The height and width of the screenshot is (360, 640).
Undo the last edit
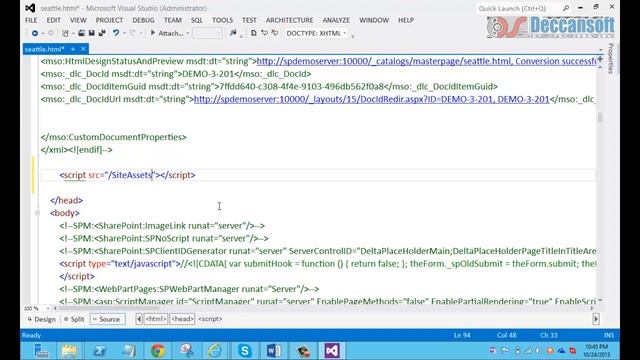[116, 33]
